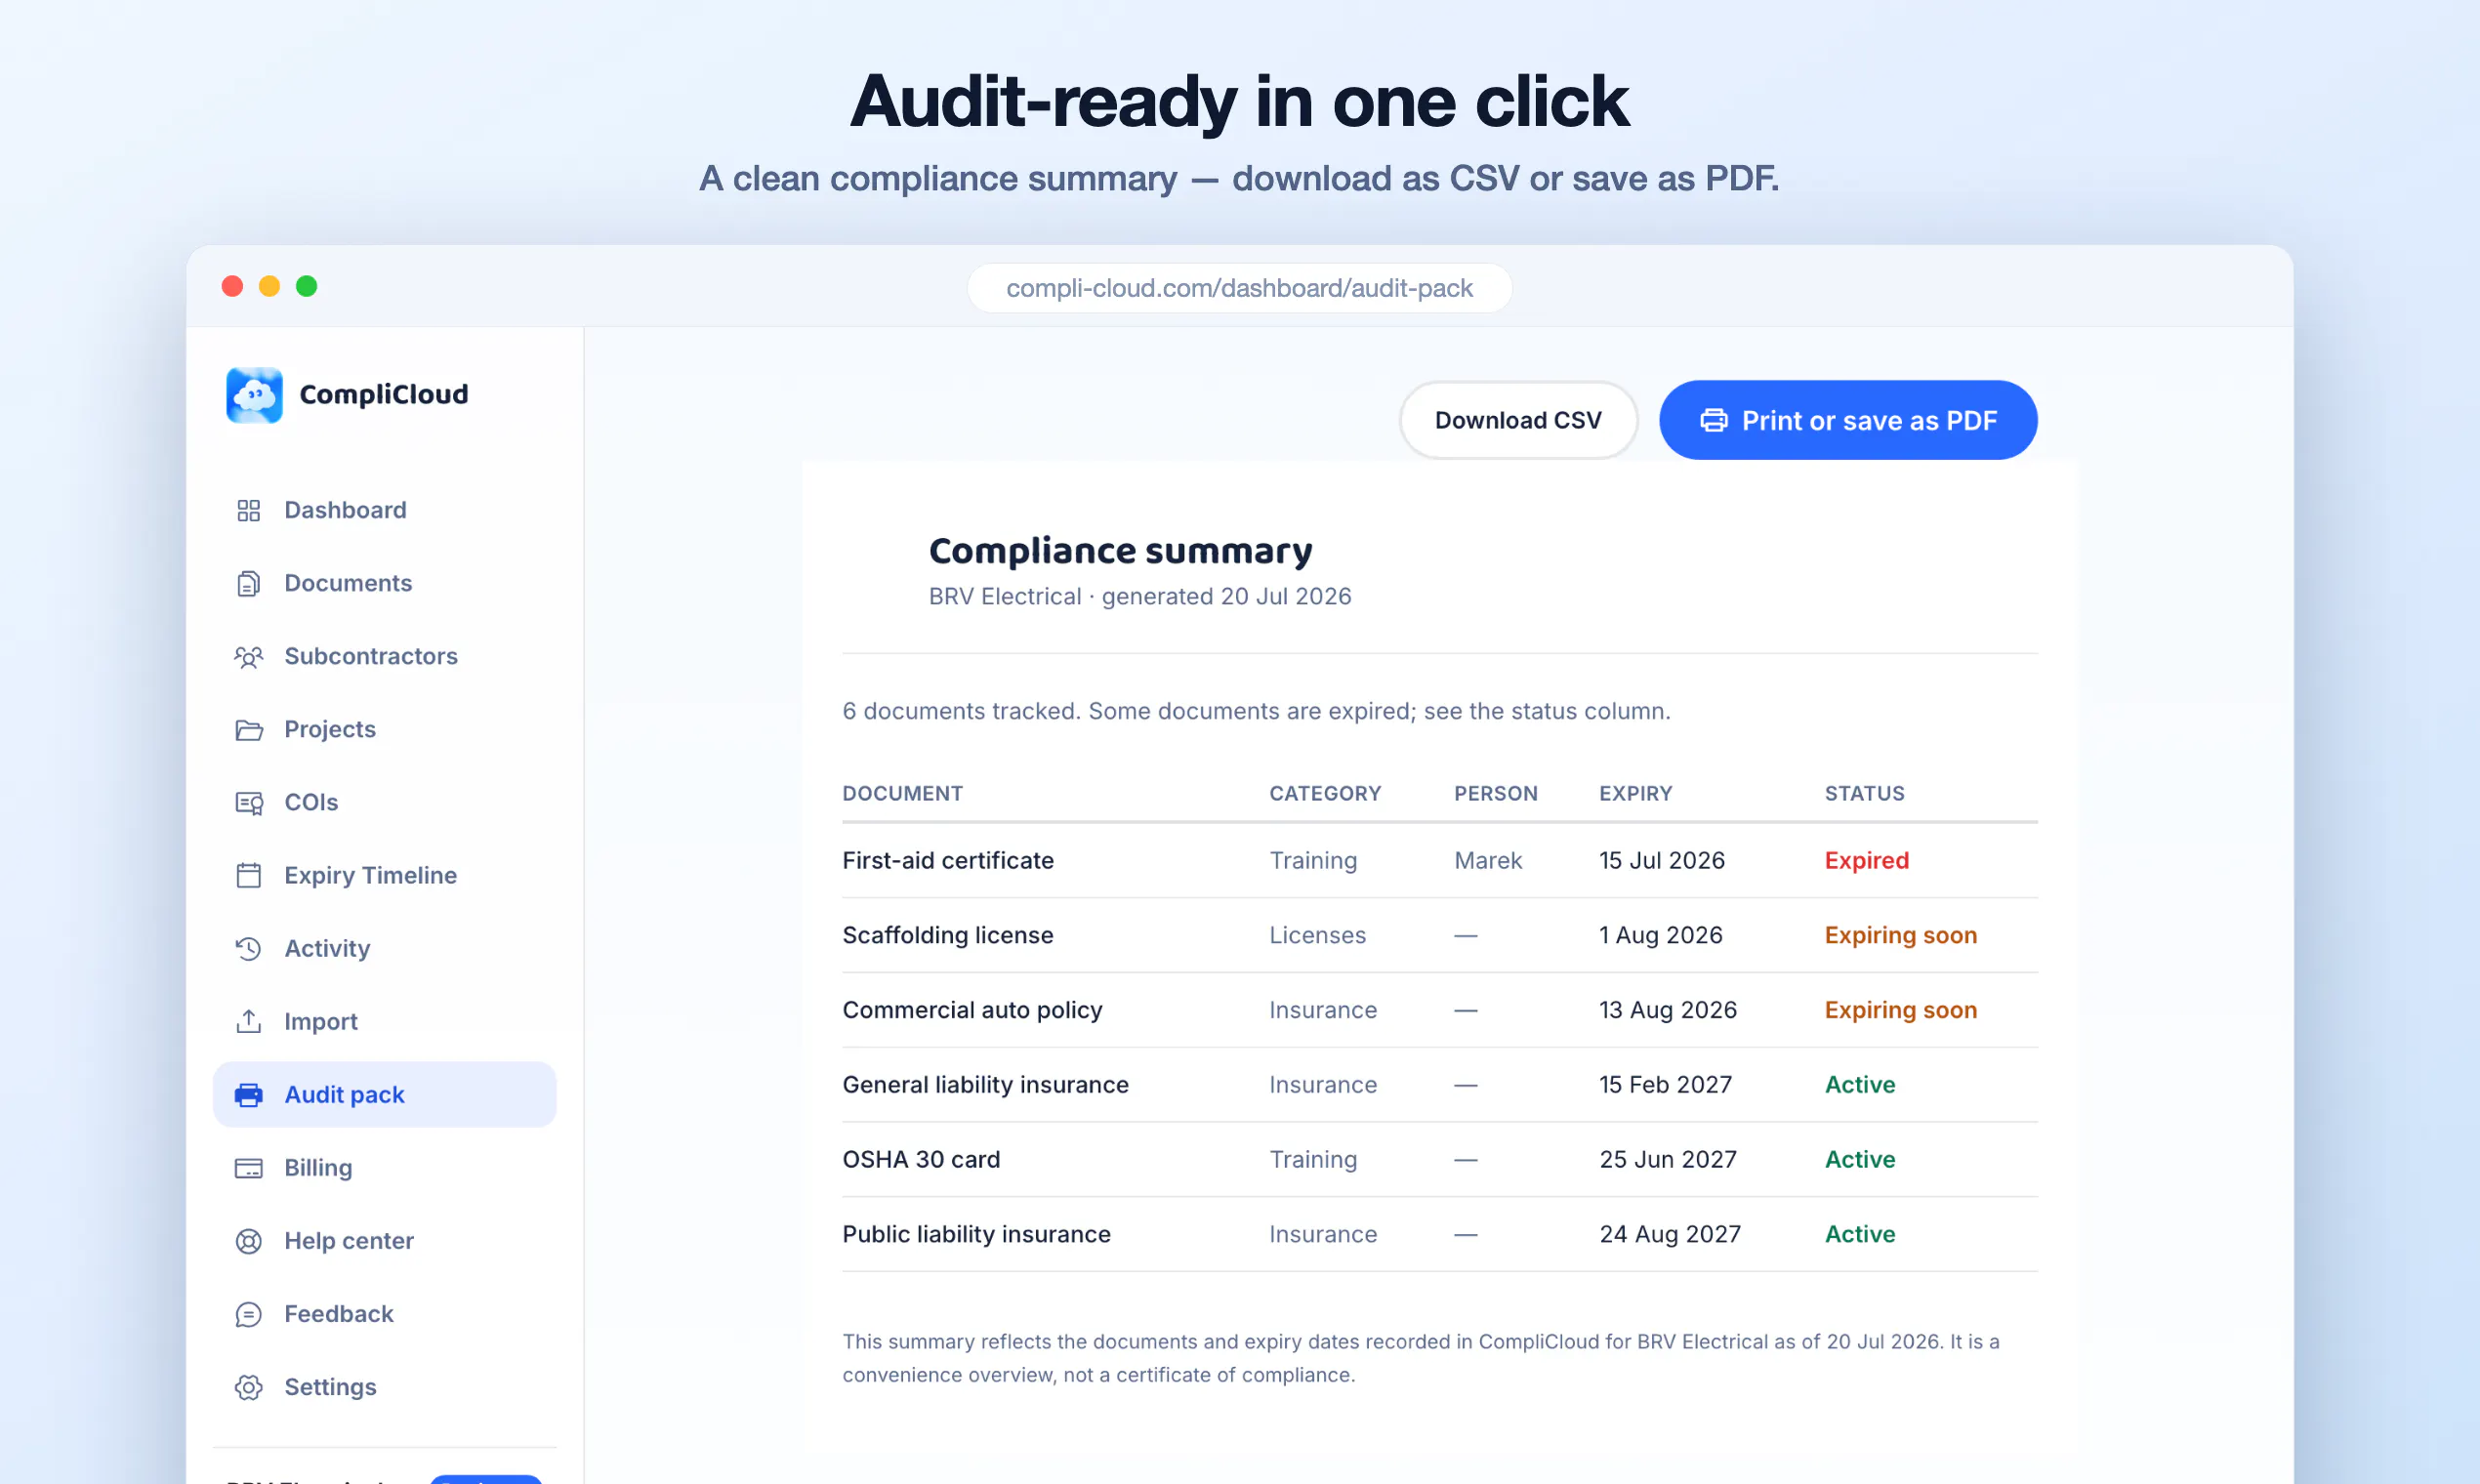Click the DOCUMENT column header
2480x1484 pixels.
click(902, 793)
